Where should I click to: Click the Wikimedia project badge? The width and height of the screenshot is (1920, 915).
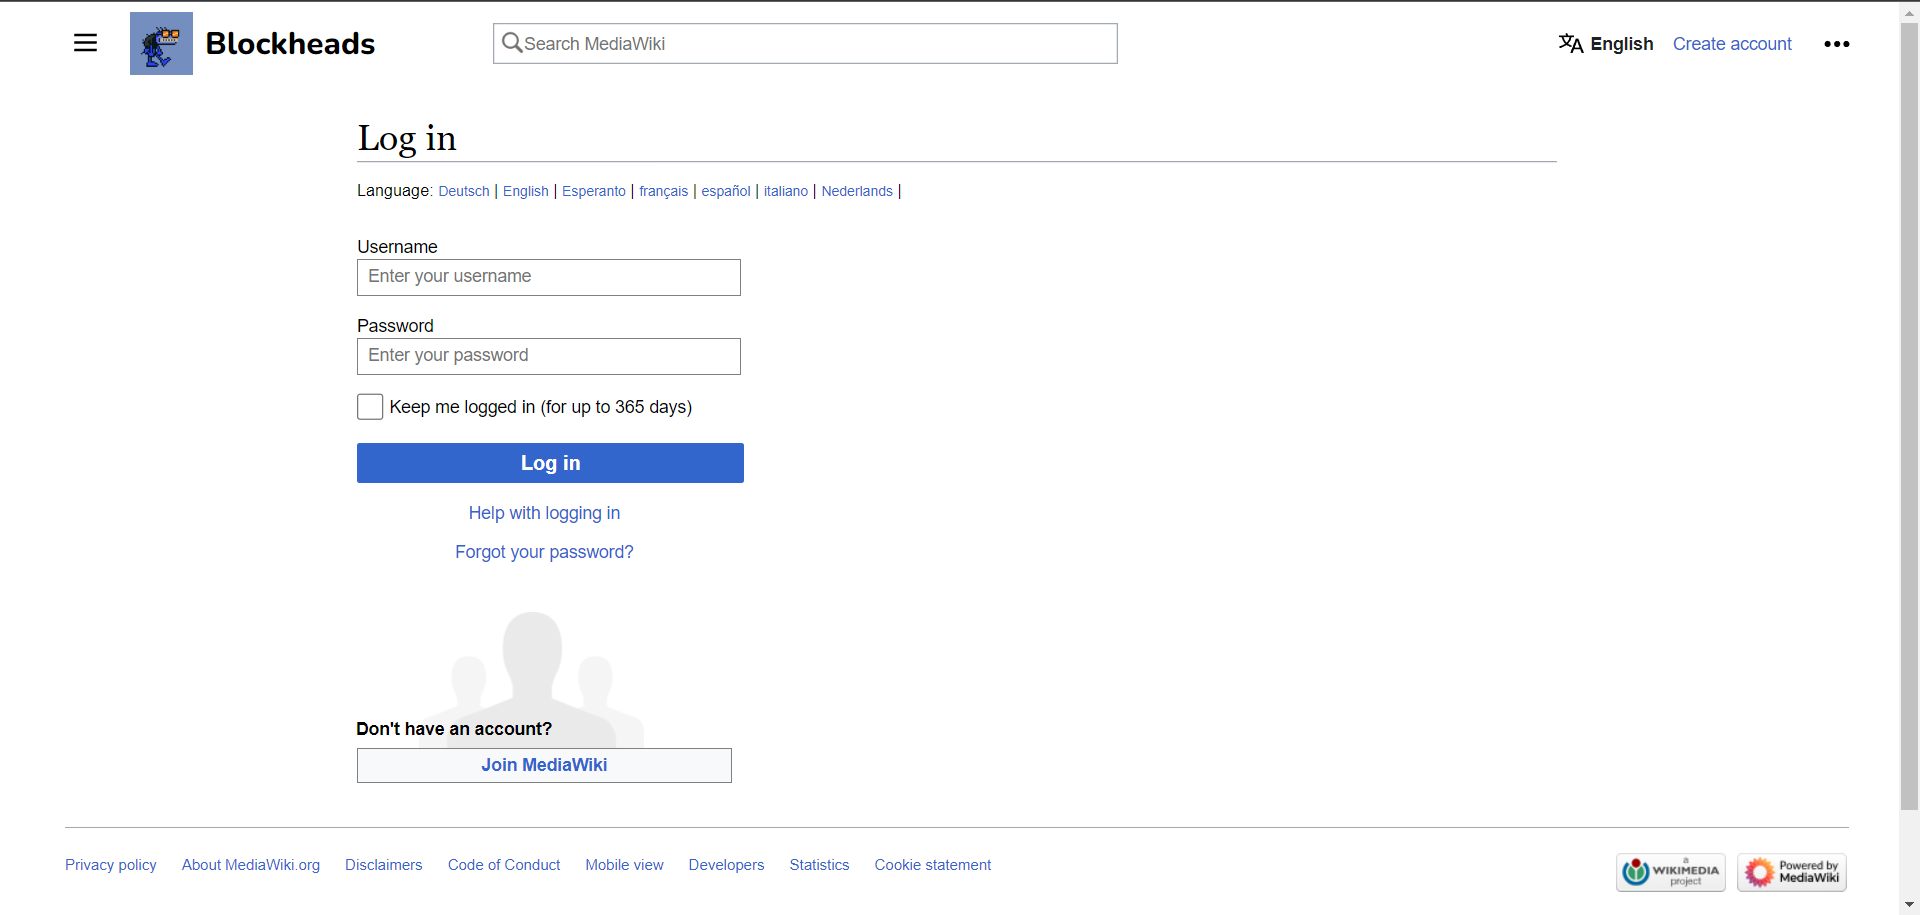[x=1671, y=872]
